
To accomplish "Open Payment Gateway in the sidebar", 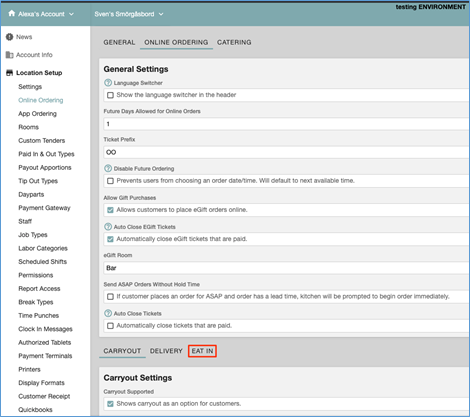I will 44,208.
